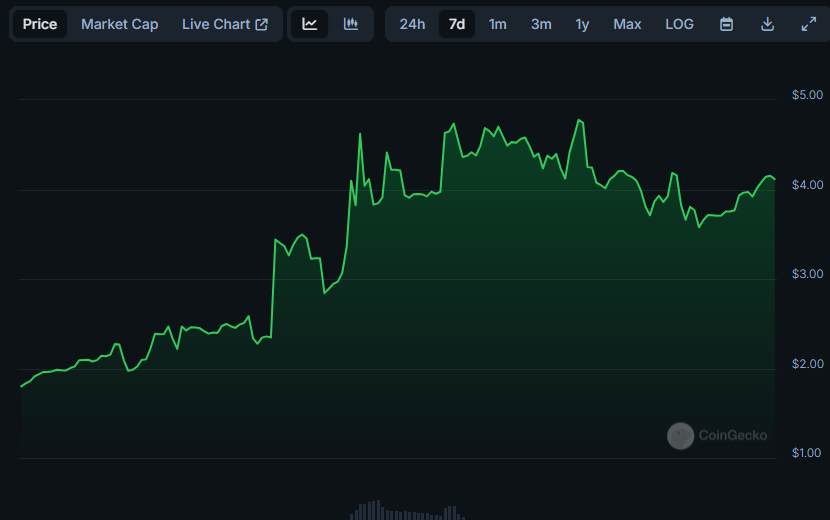Image resolution: width=830 pixels, height=520 pixels.
Task: Click the $4.00 axis label
Action: pos(807,185)
